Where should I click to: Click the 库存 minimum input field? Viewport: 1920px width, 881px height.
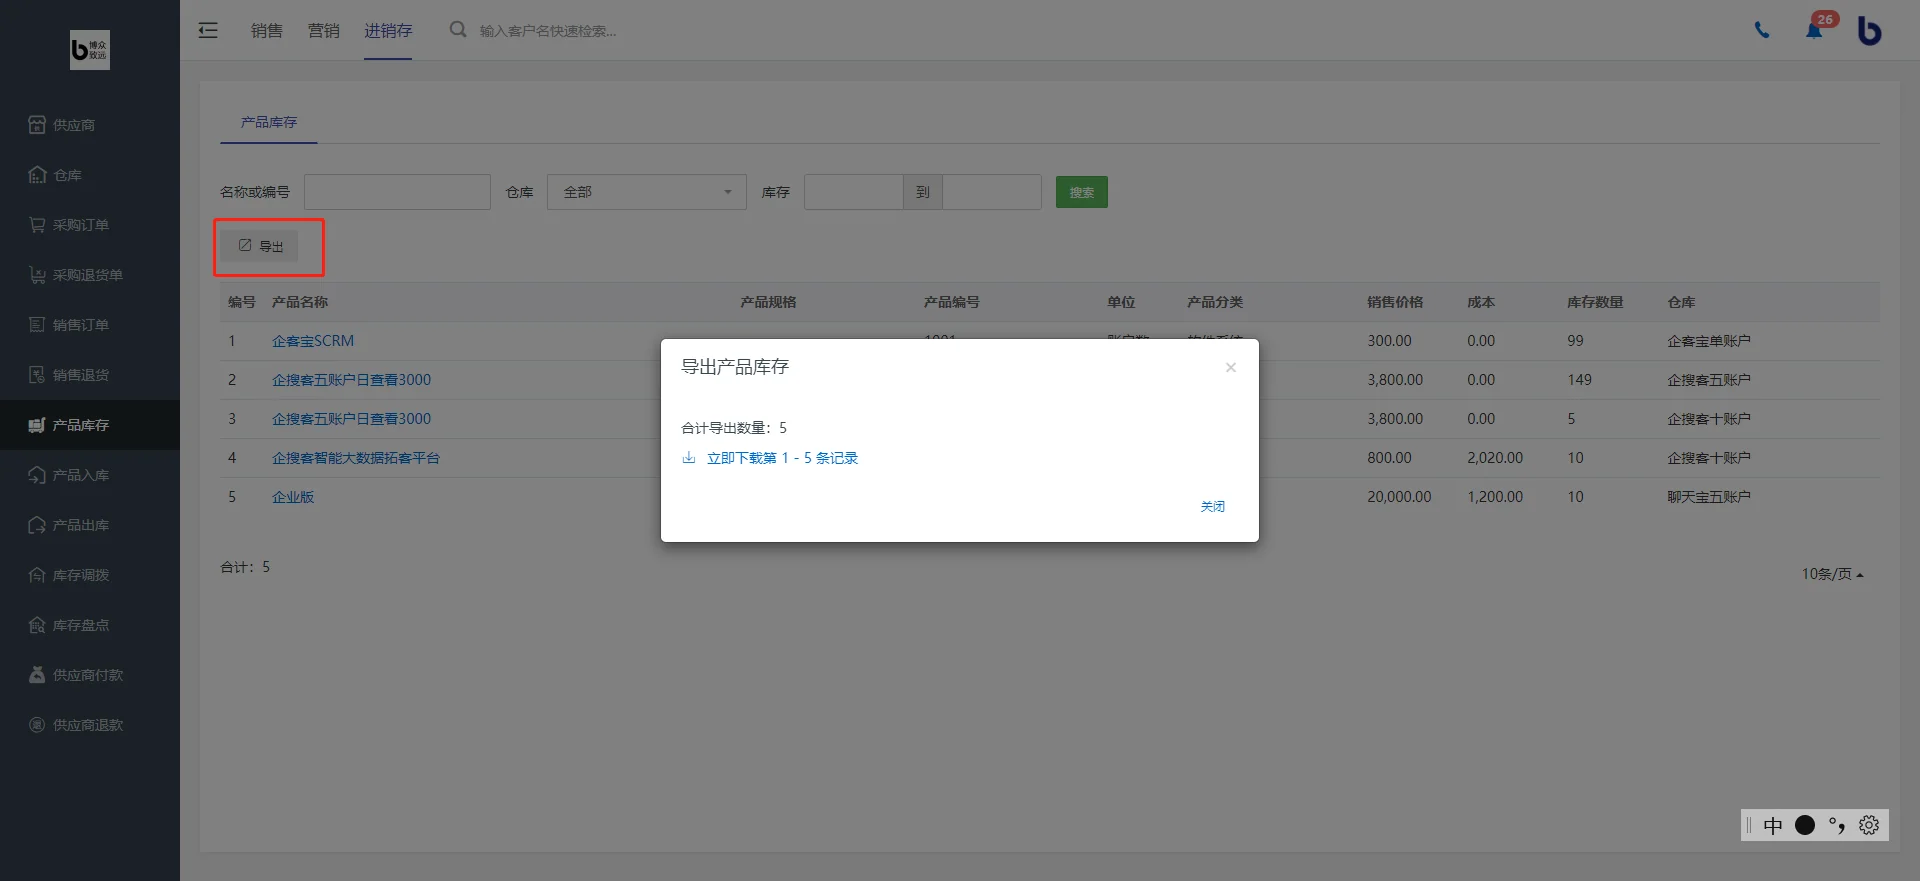853,192
